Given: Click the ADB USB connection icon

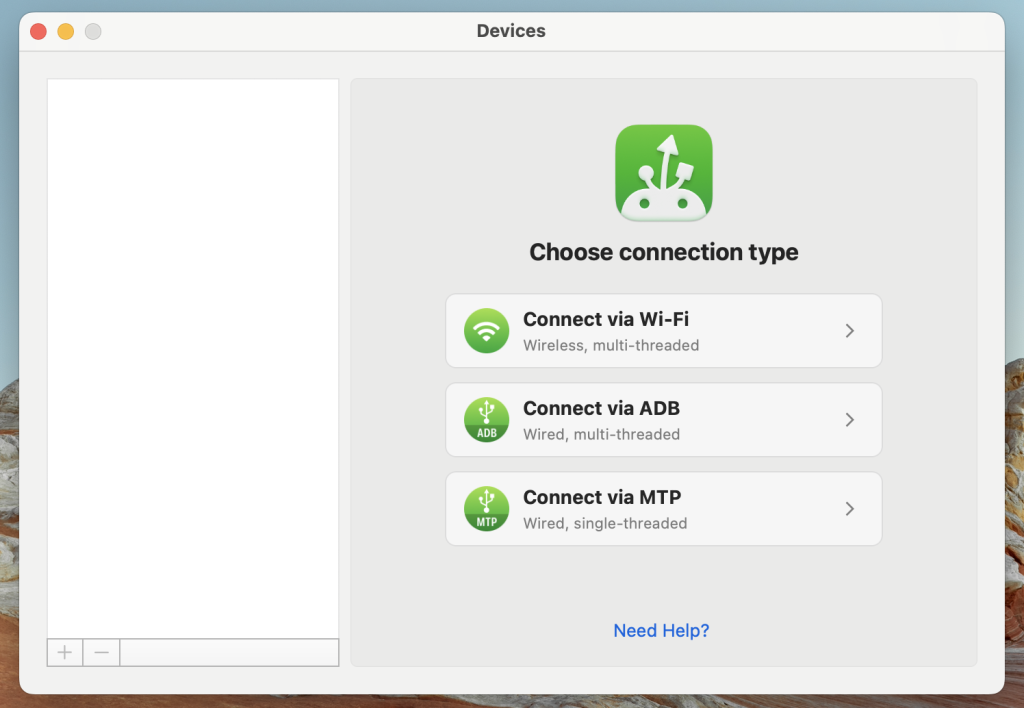Looking at the screenshot, I should [x=487, y=420].
